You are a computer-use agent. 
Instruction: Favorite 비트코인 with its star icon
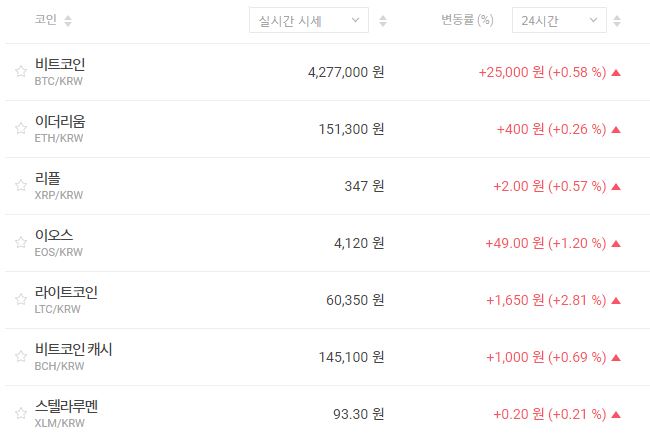(20, 71)
